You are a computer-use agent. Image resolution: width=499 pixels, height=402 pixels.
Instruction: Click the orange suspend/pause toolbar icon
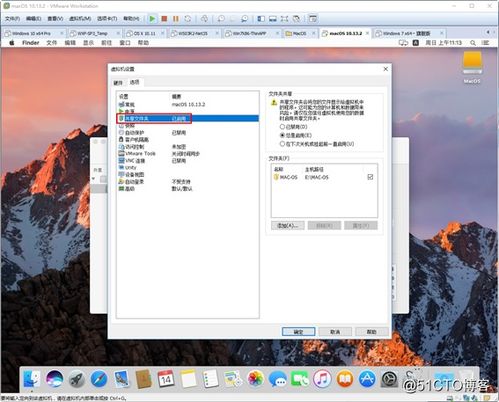[176, 19]
